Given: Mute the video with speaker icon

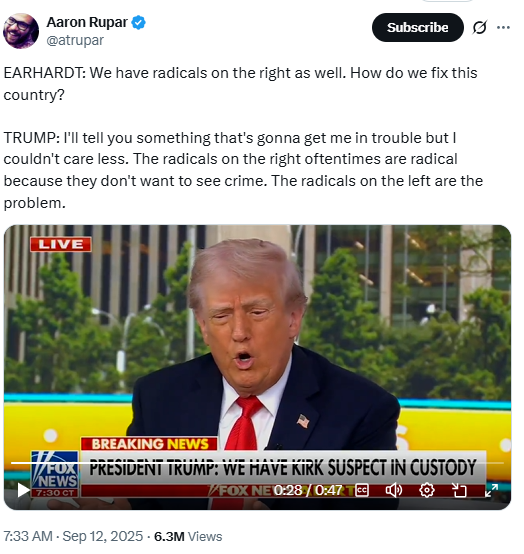Looking at the screenshot, I should pos(394,490).
